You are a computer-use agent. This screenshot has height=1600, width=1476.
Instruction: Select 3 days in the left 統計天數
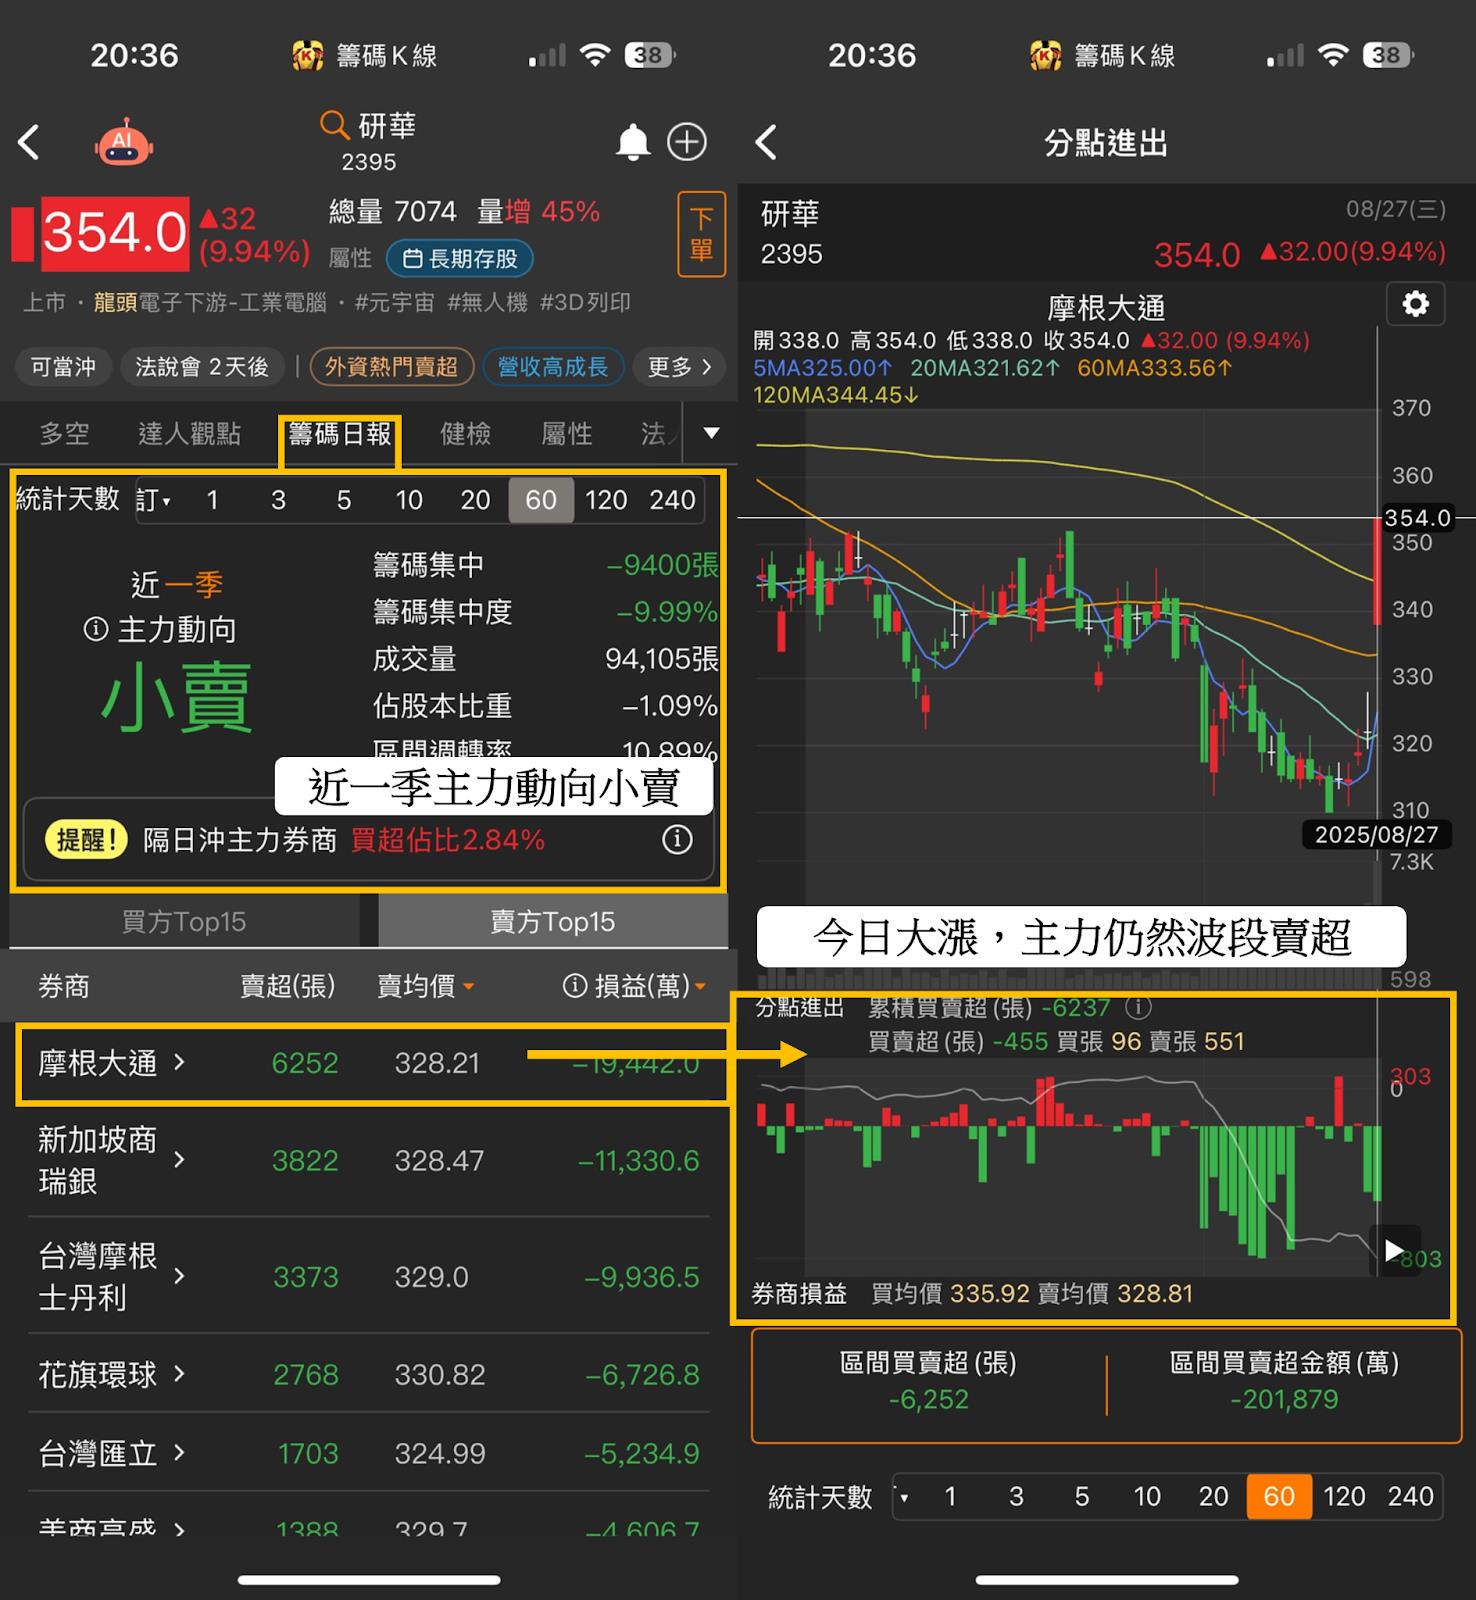click(278, 500)
